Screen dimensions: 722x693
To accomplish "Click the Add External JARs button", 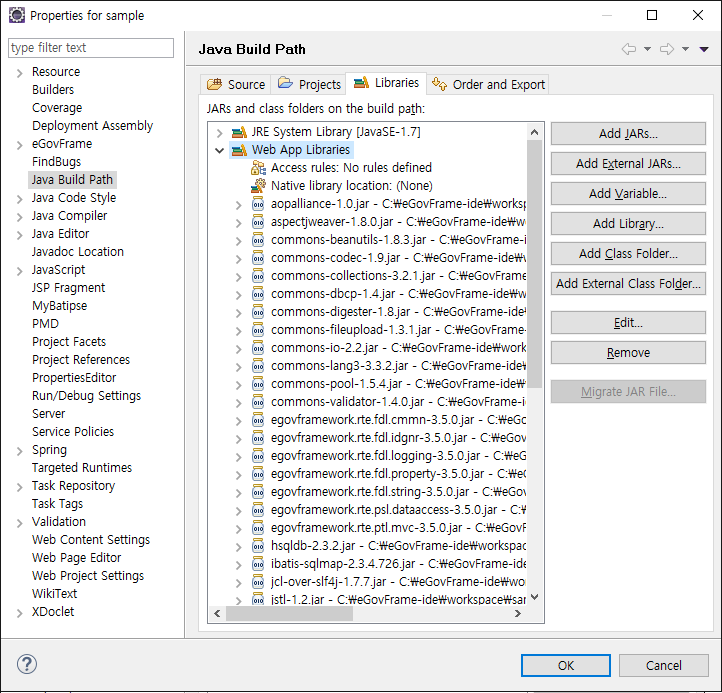I will (628, 163).
